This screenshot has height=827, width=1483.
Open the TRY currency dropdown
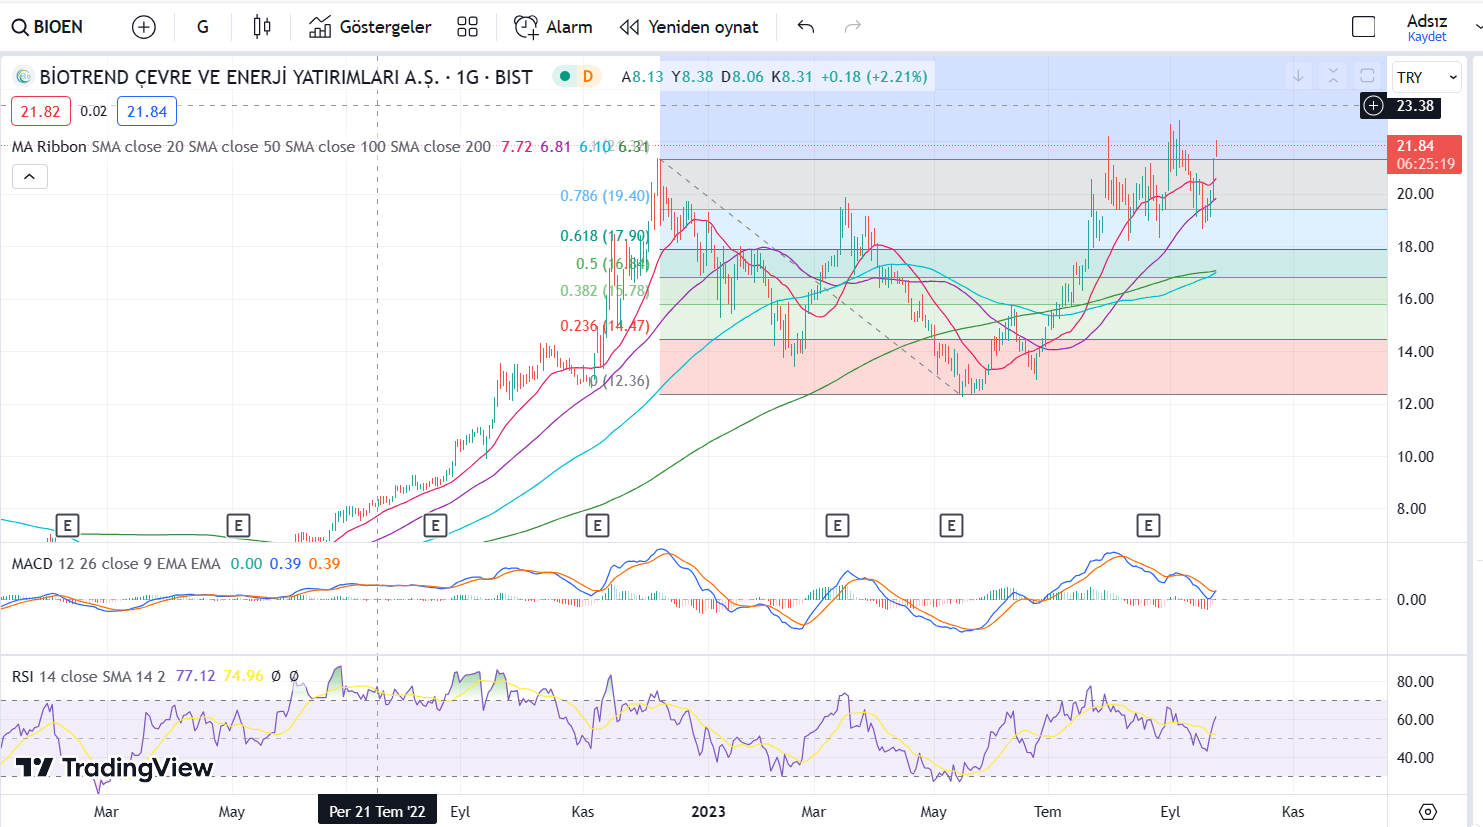[x=1428, y=77]
